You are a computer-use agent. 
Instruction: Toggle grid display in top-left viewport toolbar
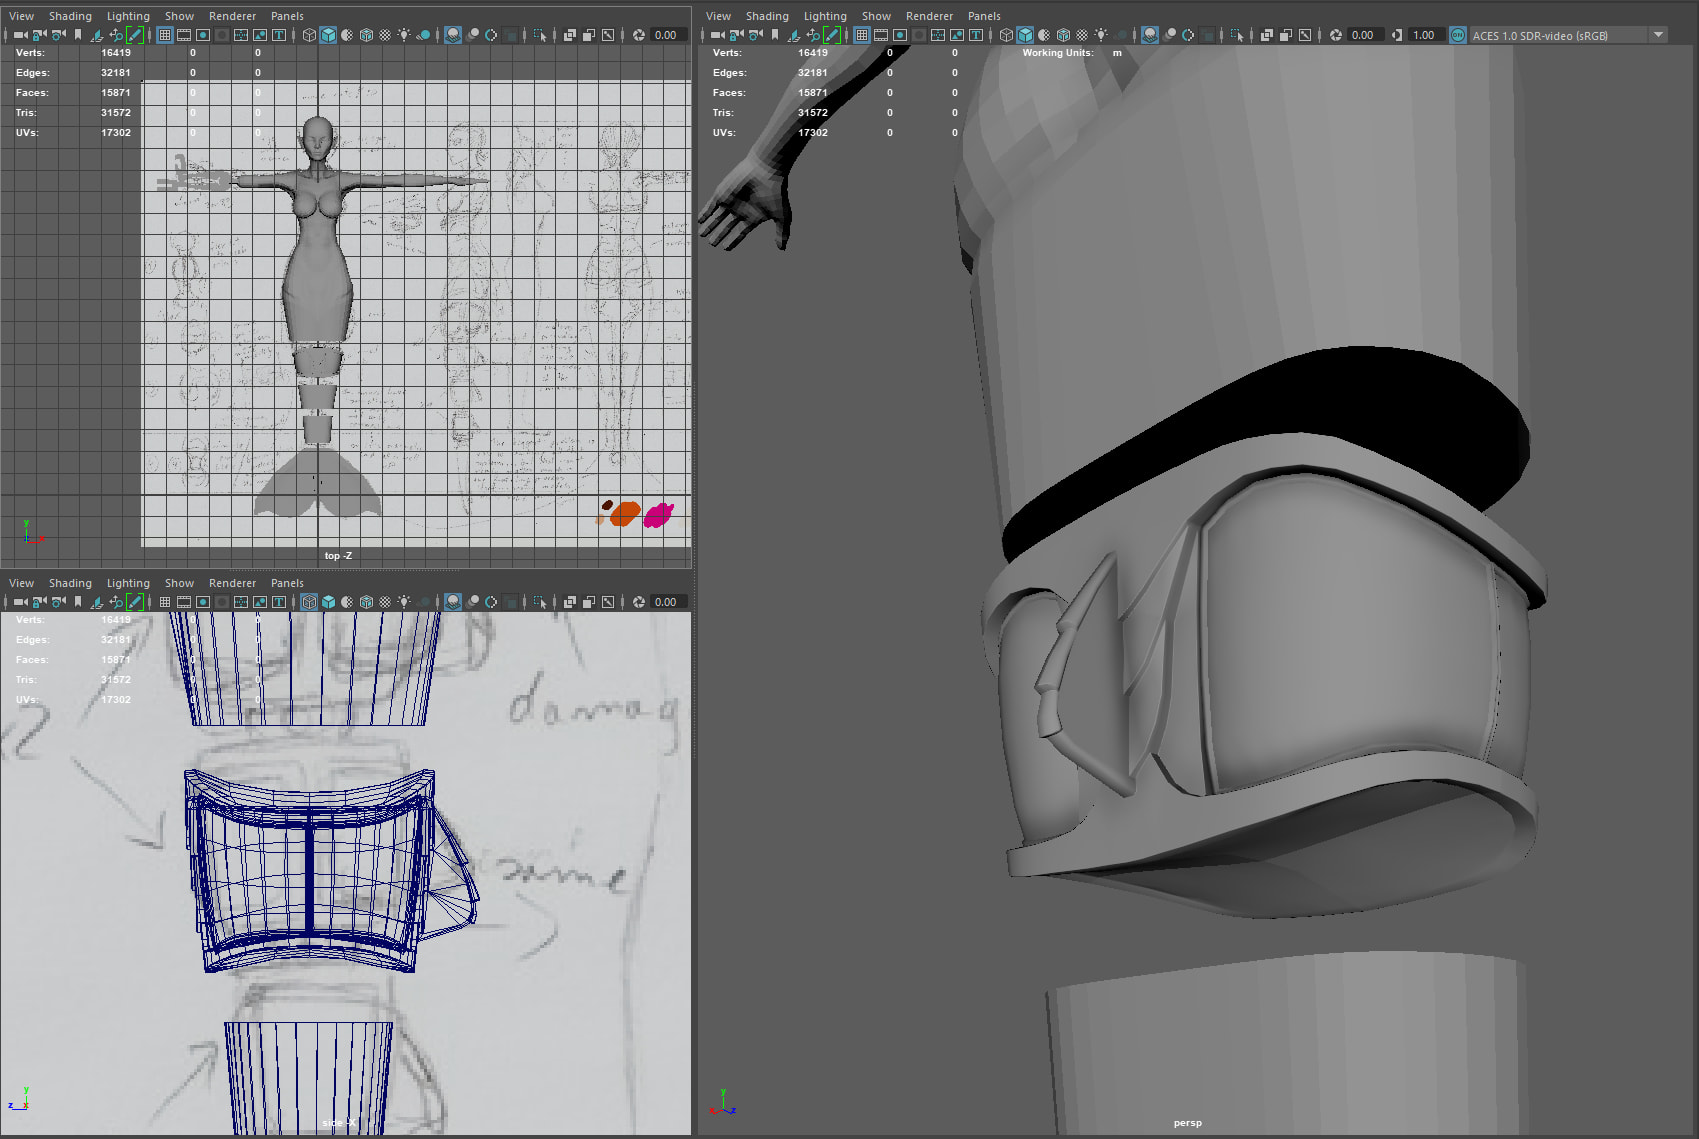pos(165,35)
